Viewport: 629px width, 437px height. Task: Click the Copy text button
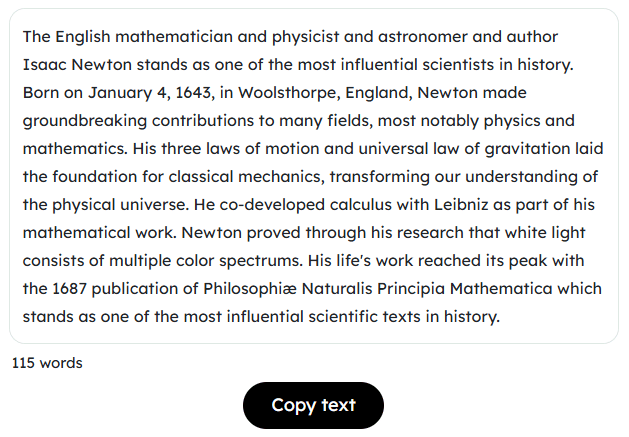point(313,405)
